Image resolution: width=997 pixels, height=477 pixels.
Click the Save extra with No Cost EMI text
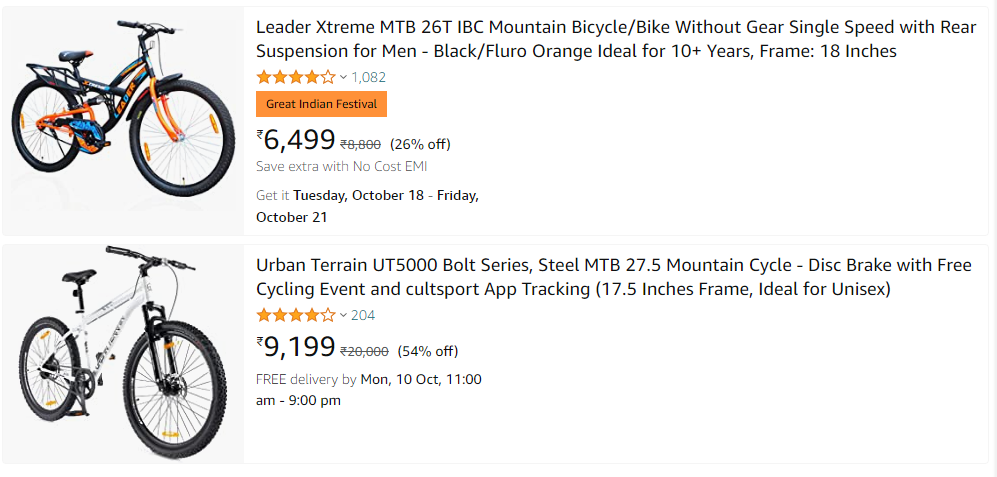[x=341, y=166]
